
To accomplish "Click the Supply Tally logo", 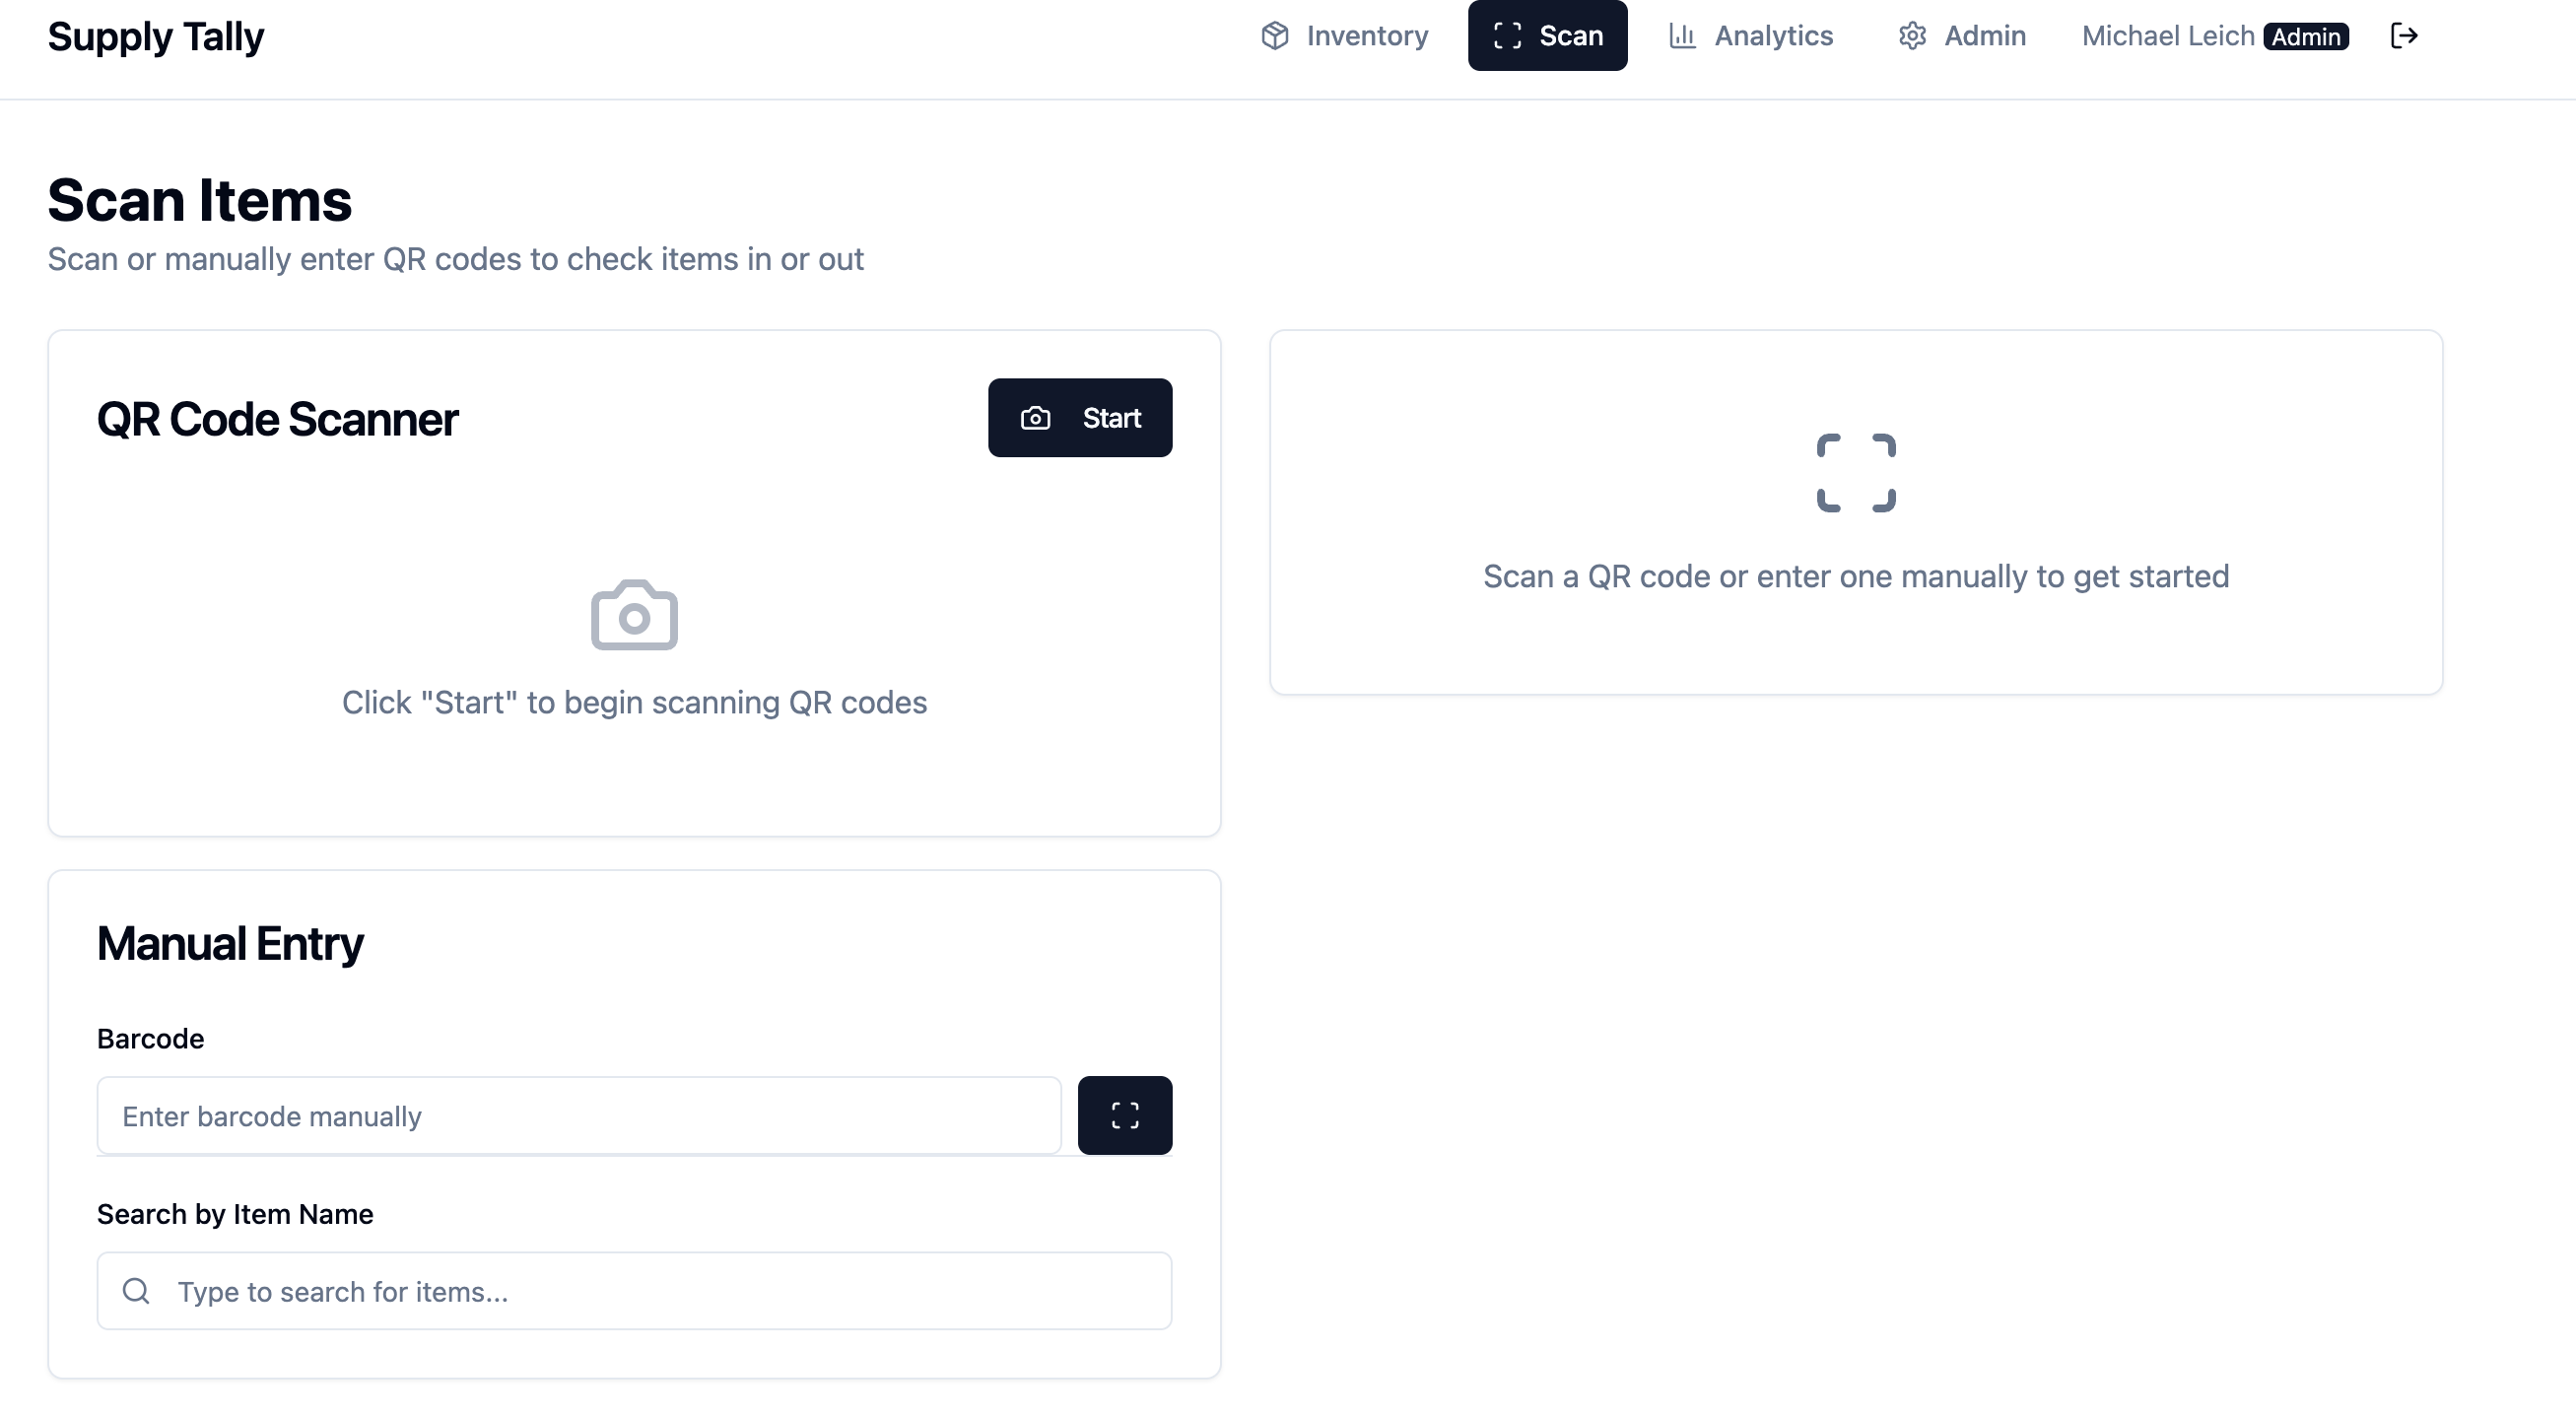I will click(156, 36).
